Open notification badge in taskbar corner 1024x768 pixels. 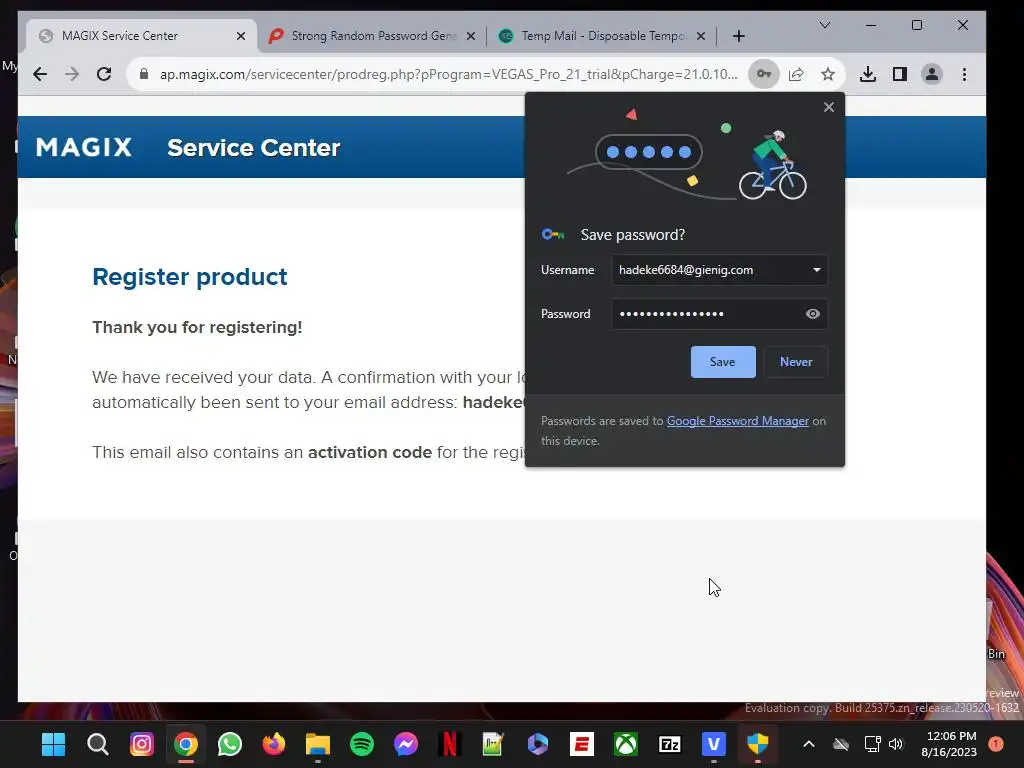(x=995, y=744)
